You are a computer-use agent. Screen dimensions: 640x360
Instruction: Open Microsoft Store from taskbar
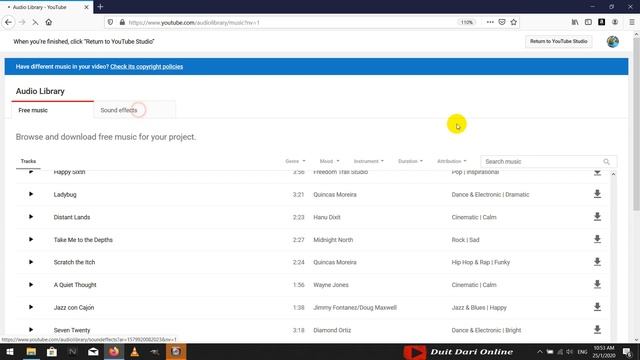52,351
